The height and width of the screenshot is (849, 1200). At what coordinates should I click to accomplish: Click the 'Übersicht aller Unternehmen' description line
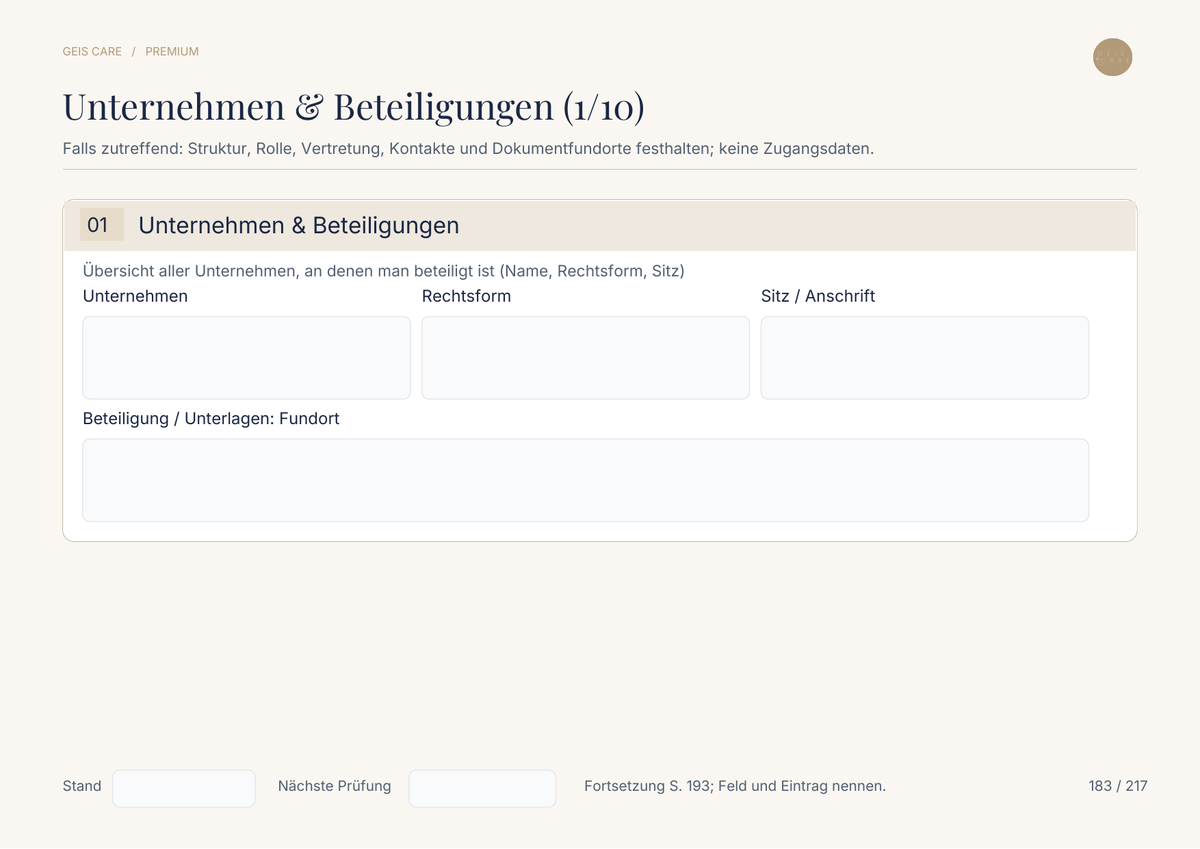click(384, 271)
